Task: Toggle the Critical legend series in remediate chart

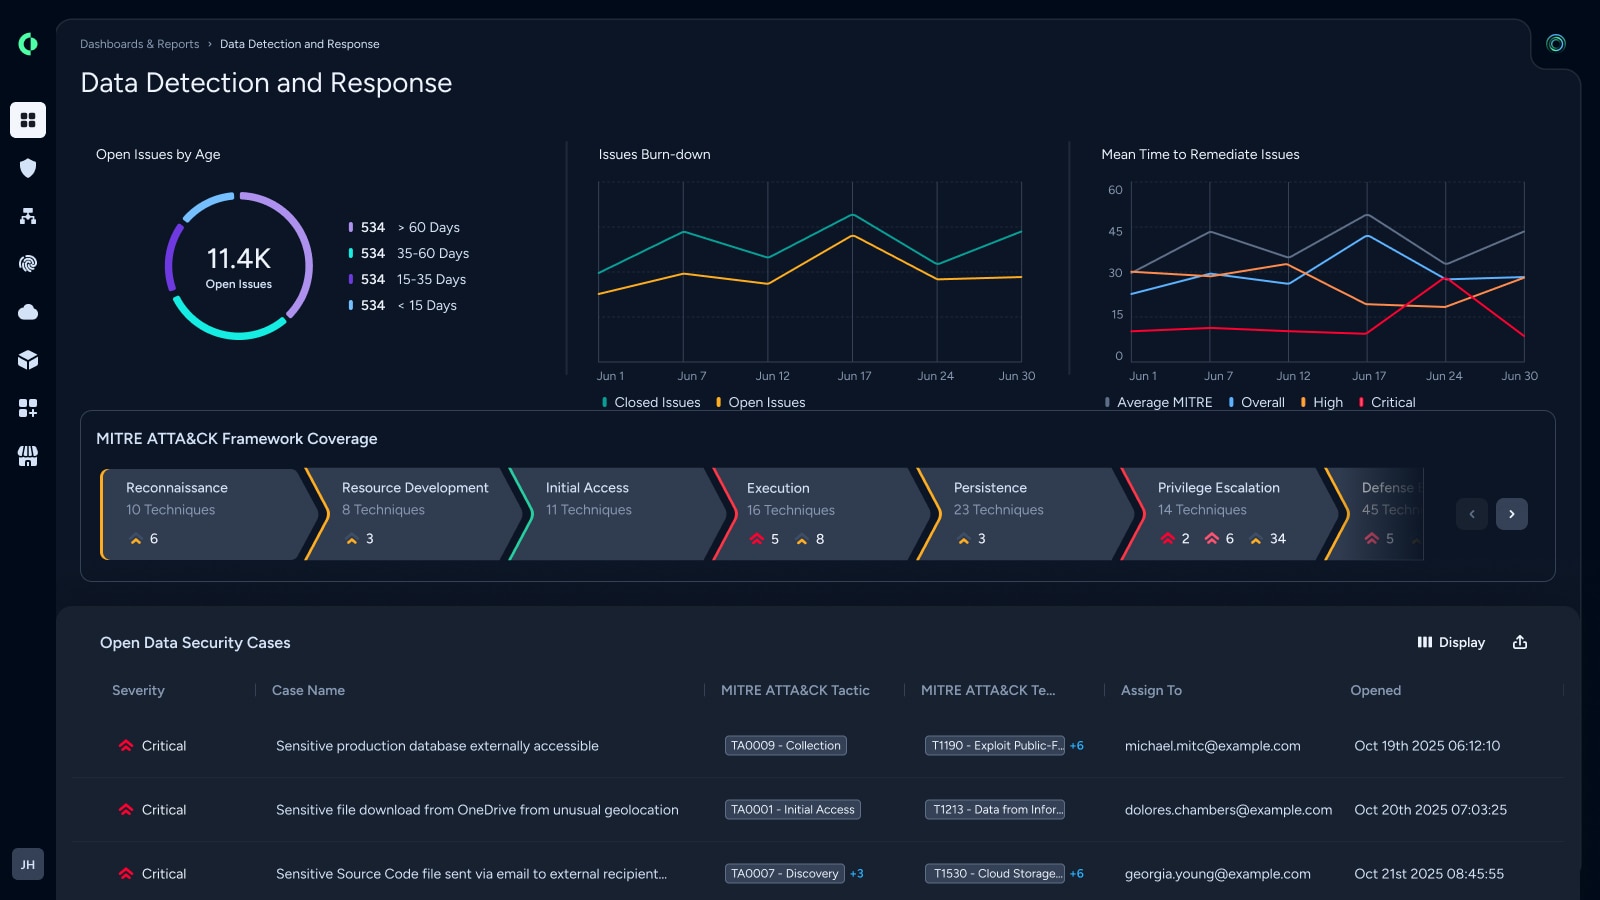Action: click(1387, 402)
